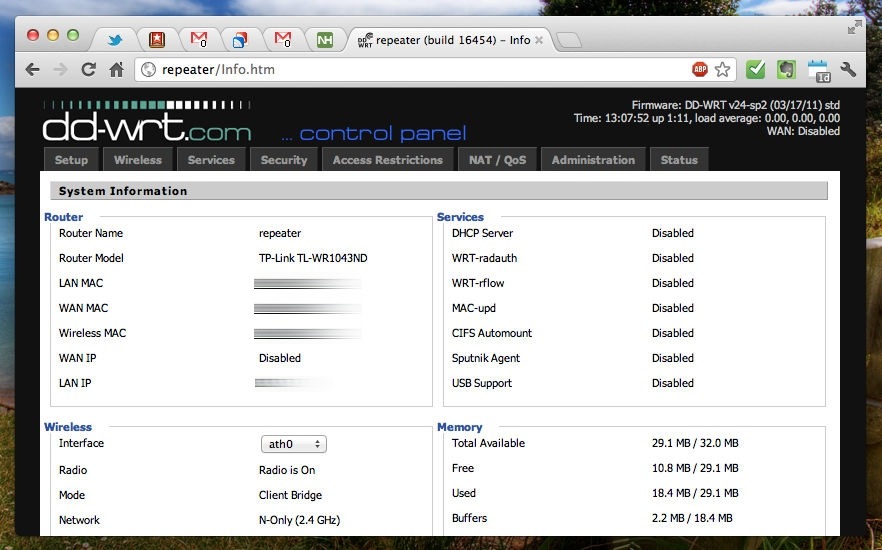Click the globe site info icon

tap(148, 70)
